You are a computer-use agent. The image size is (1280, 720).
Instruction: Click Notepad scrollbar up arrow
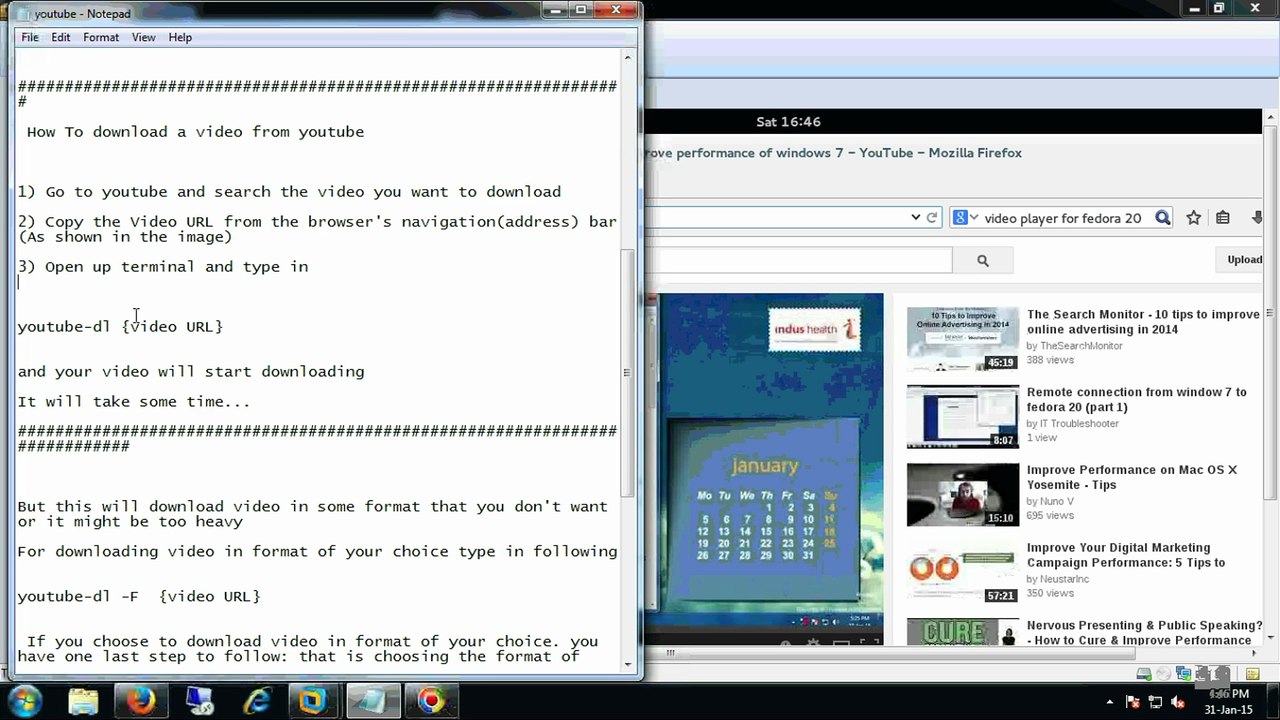tap(628, 57)
